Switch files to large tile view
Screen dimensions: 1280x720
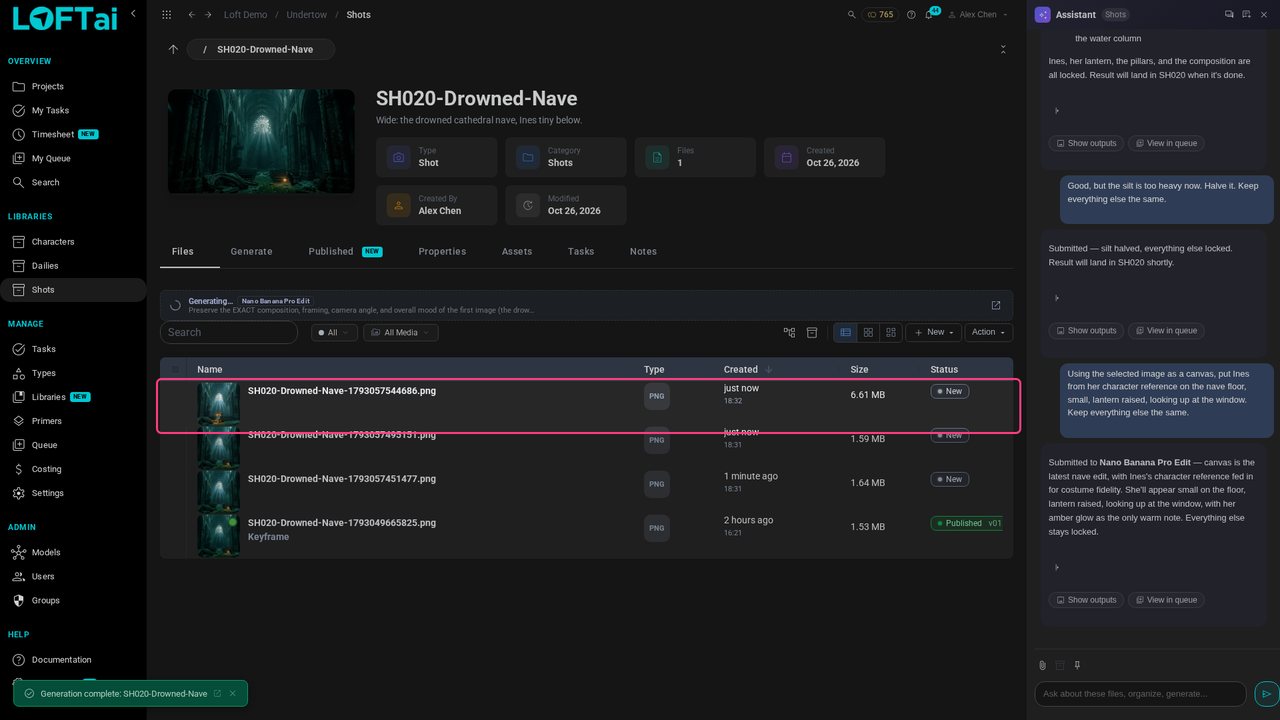[x=890, y=332]
